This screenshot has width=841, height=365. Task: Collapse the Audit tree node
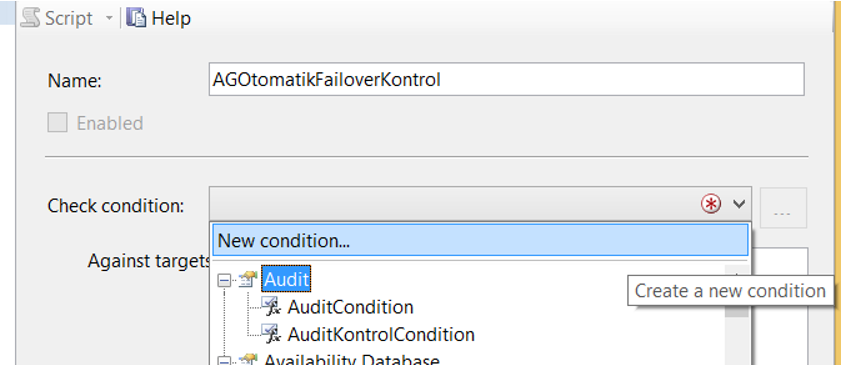[x=224, y=280]
